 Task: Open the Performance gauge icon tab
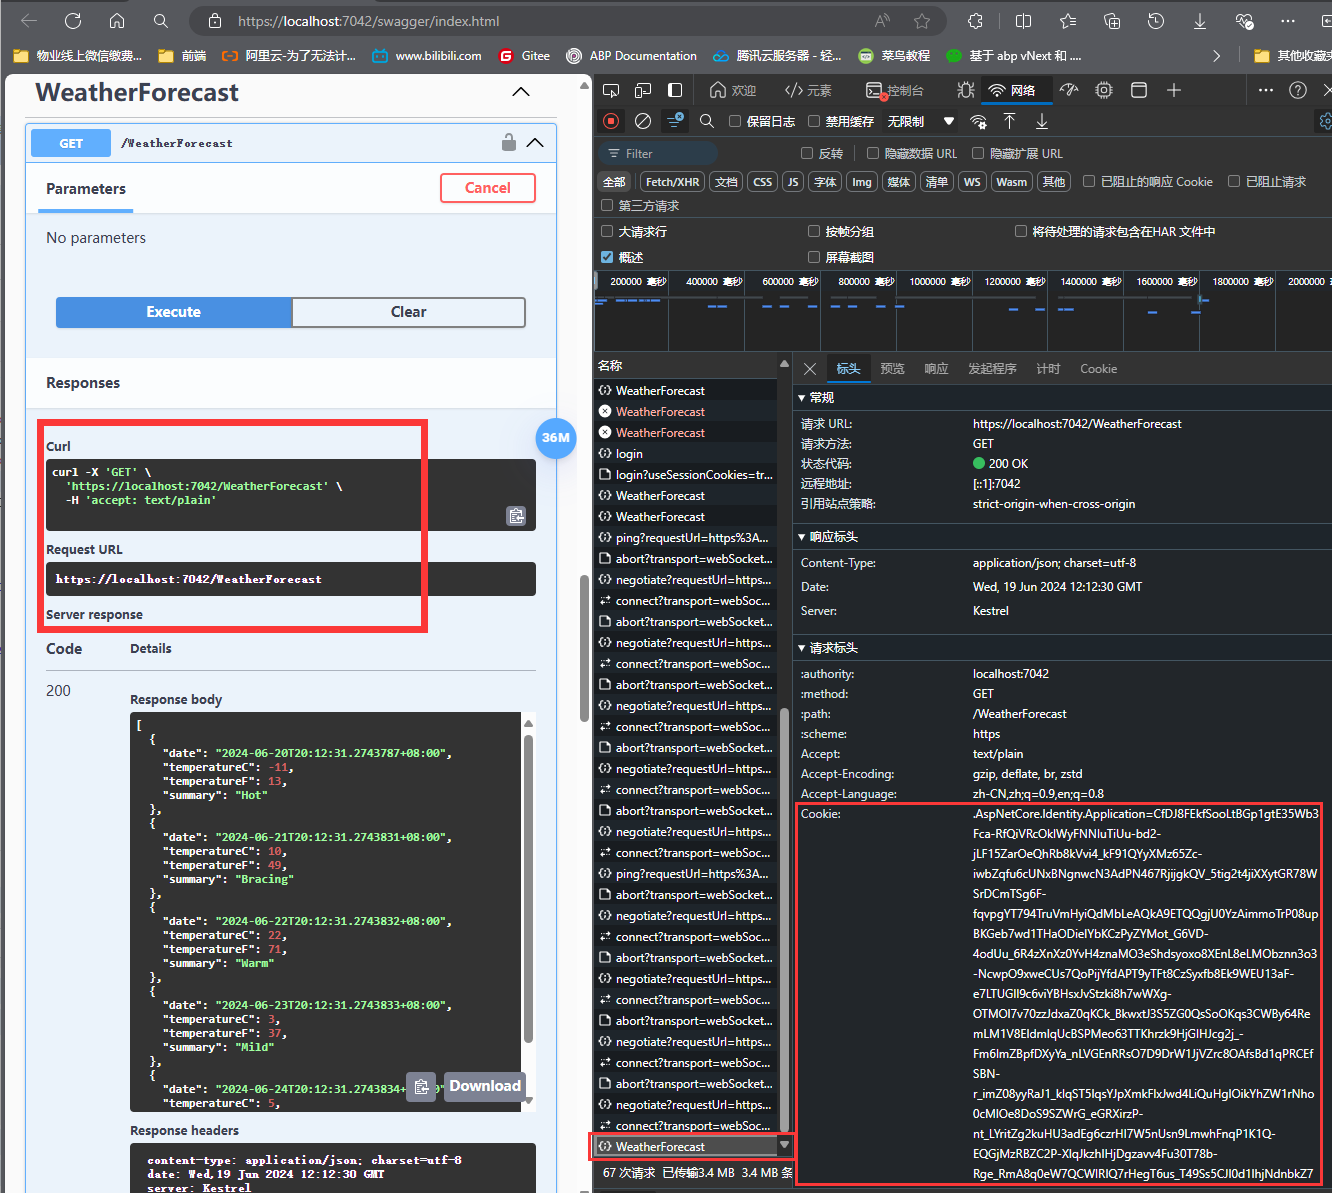pyautogui.click(x=1069, y=90)
